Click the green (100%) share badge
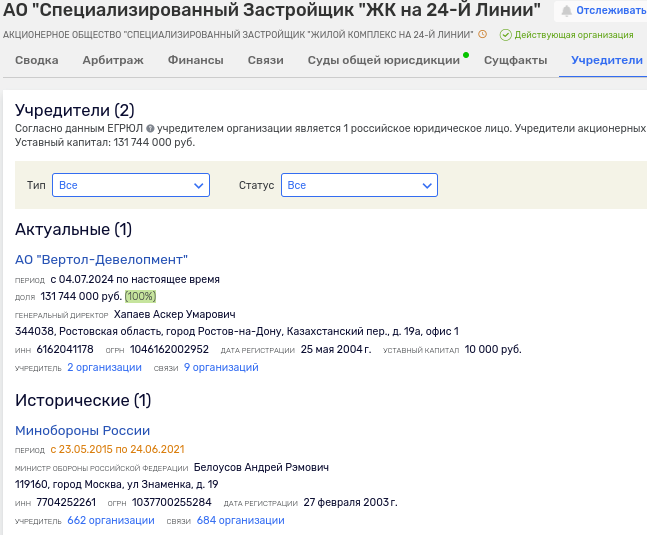The width and height of the screenshot is (647, 535). tap(140, 297)
